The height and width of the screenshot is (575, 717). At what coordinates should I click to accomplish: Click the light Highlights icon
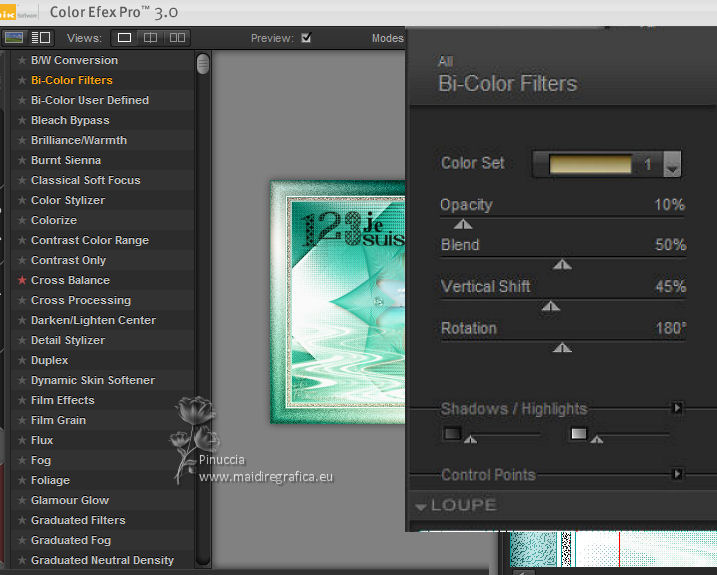coord(578,433)
